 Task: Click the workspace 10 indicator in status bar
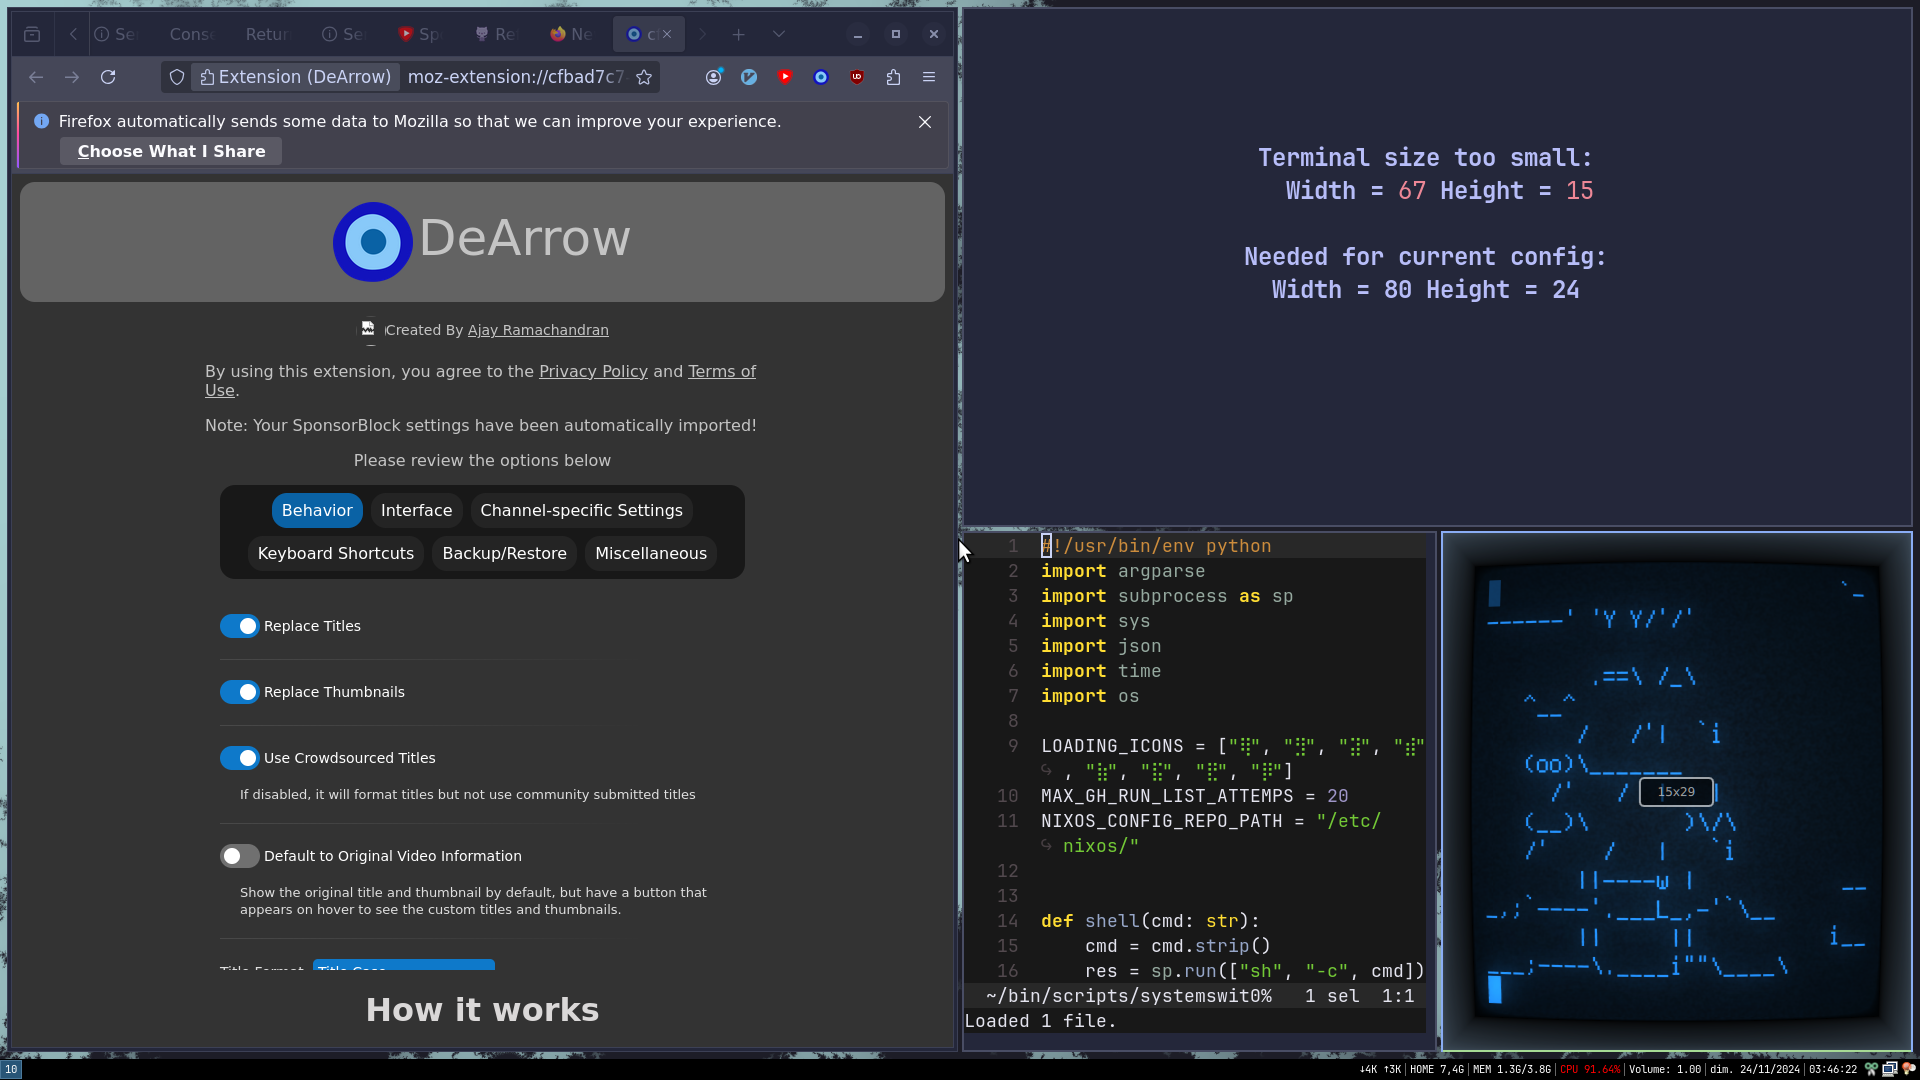[x=11, y=1069]
